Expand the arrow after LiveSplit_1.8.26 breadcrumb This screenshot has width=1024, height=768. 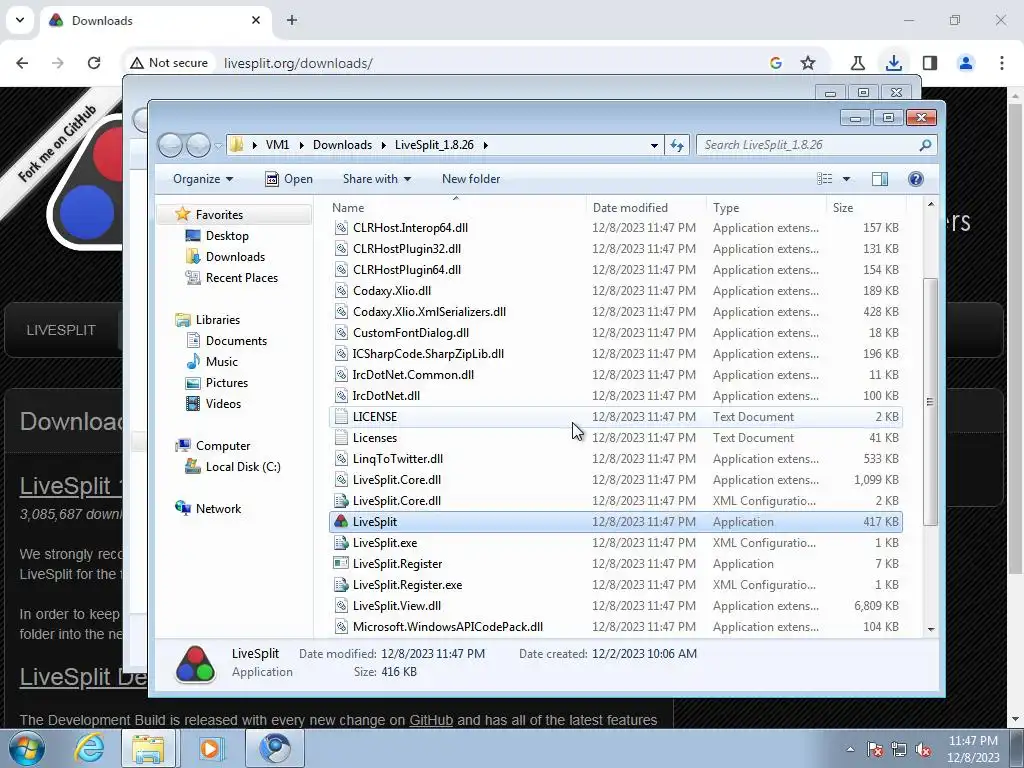tap(485, 145)
